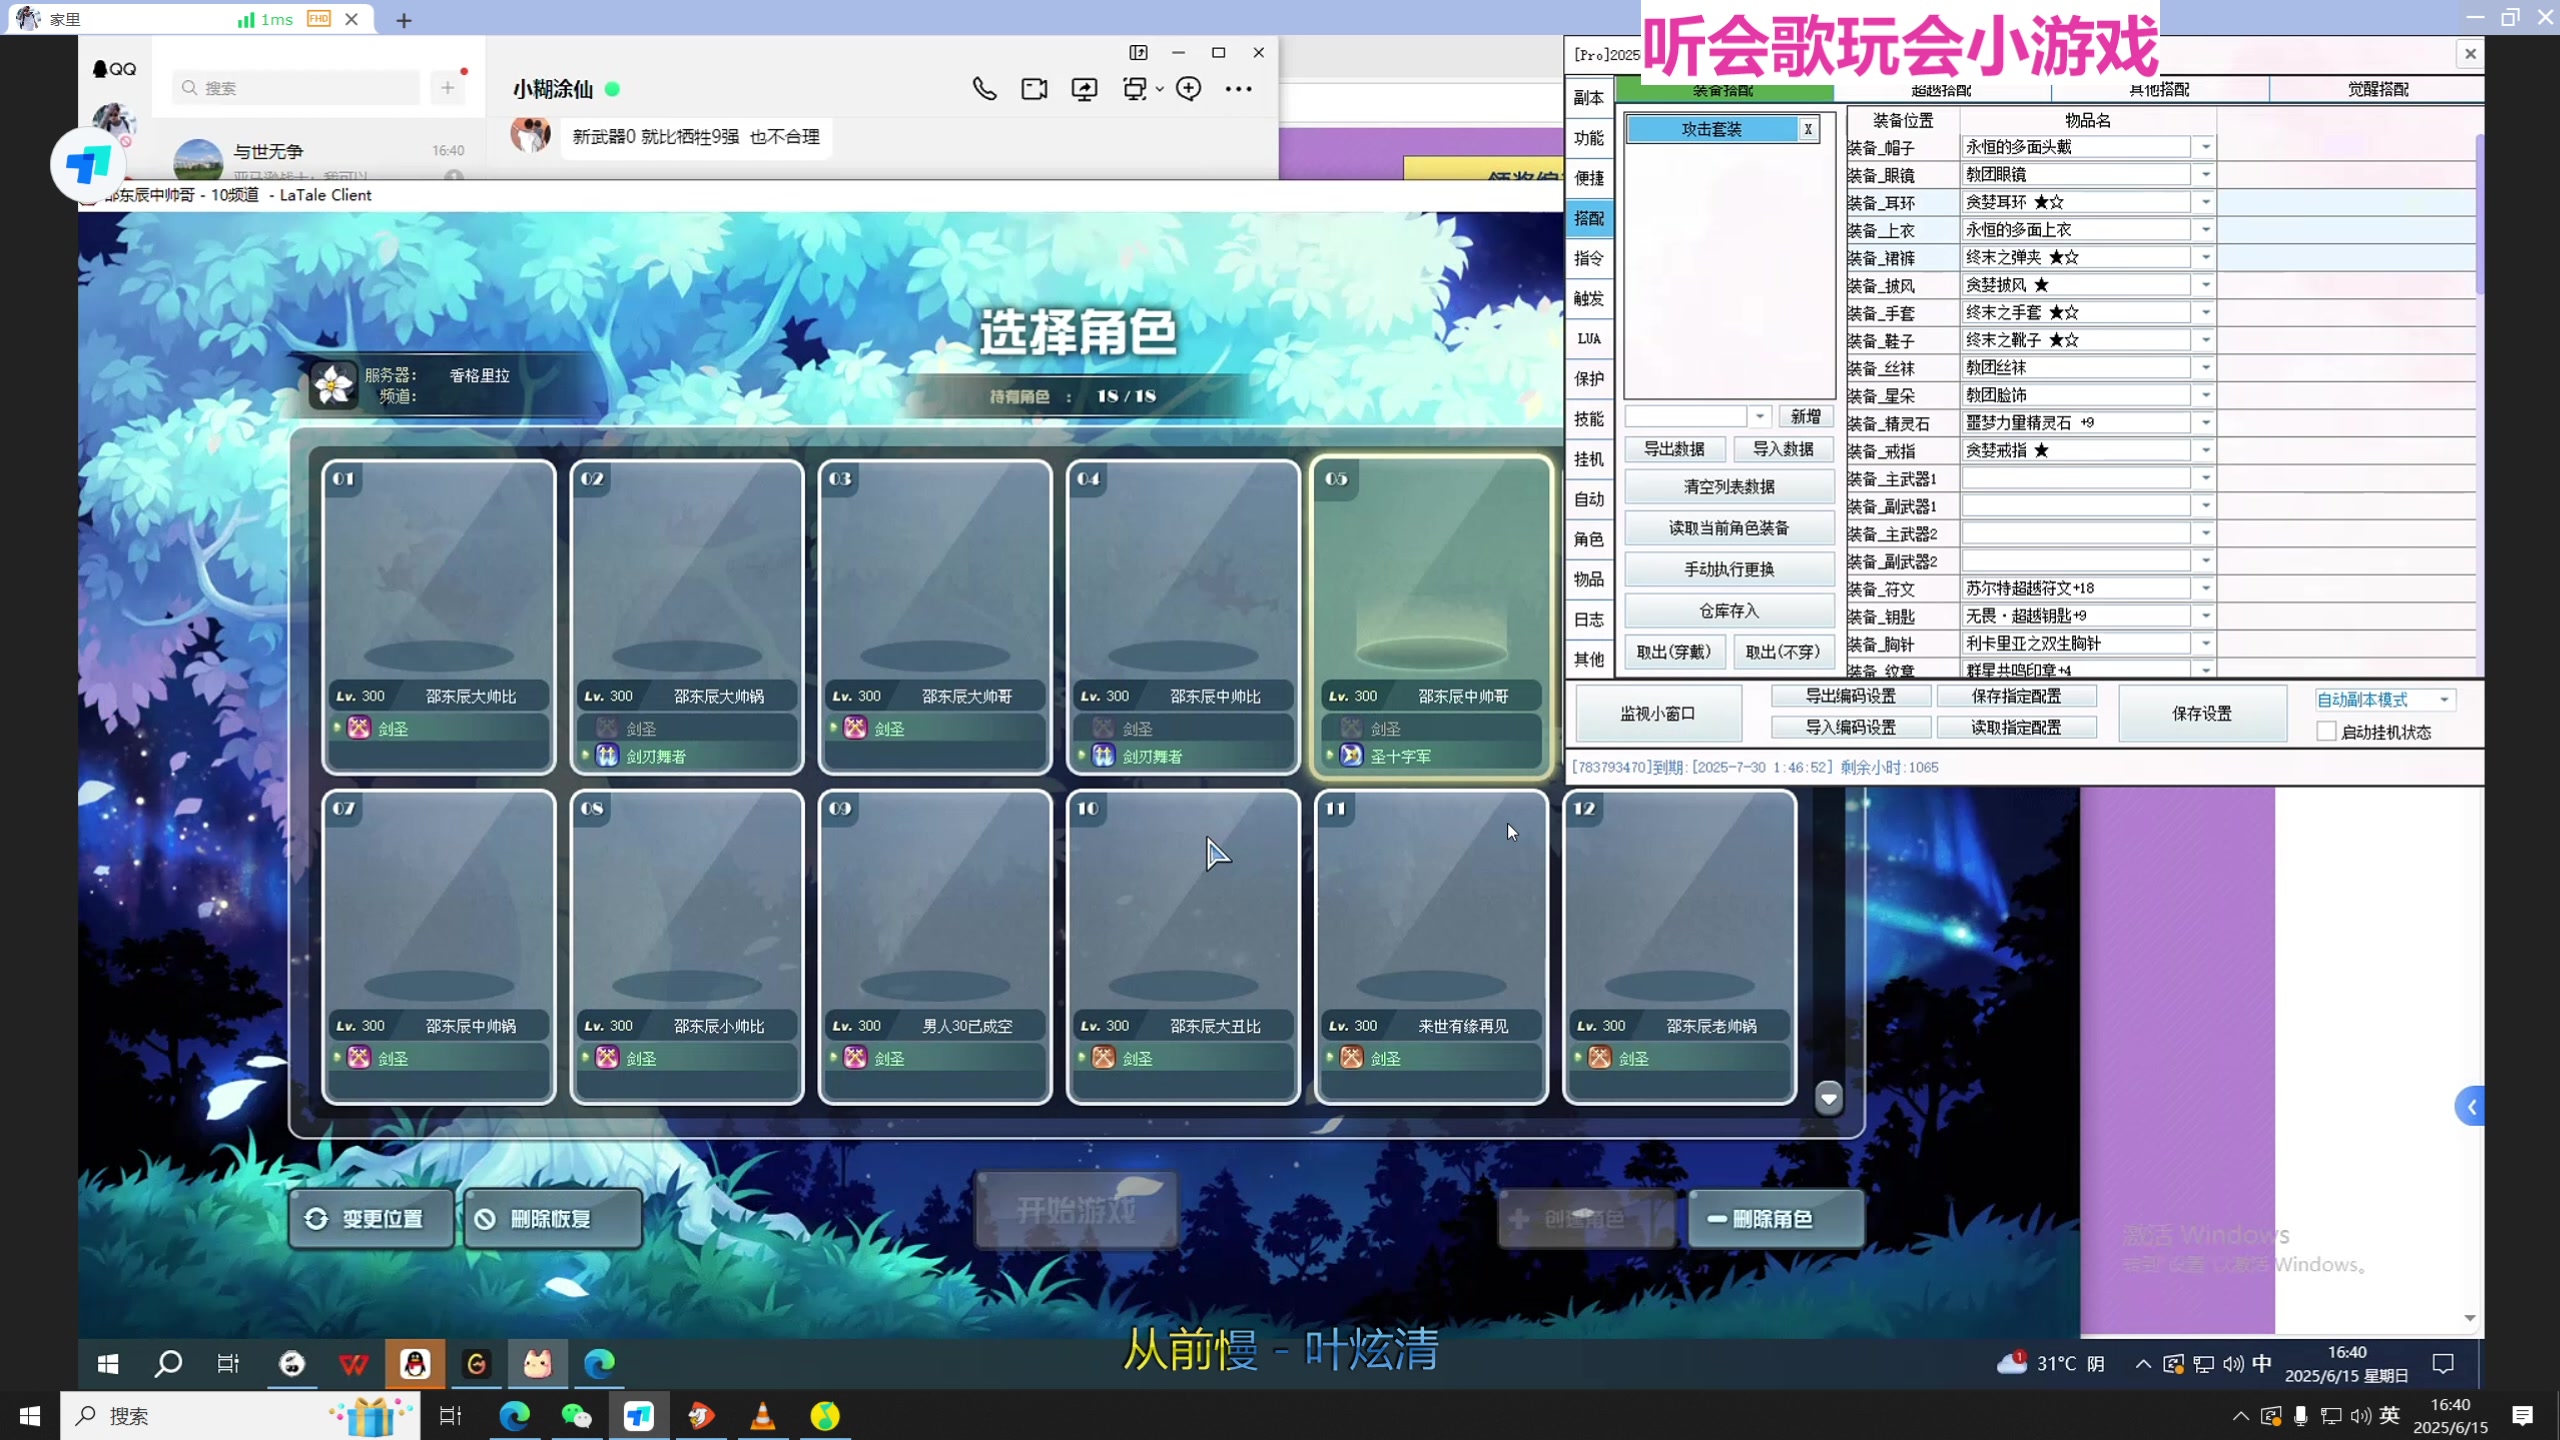Open Edge browser in remote taskbar
Viewport: 2560px width, 1440px height.
tap(599, 1363)
